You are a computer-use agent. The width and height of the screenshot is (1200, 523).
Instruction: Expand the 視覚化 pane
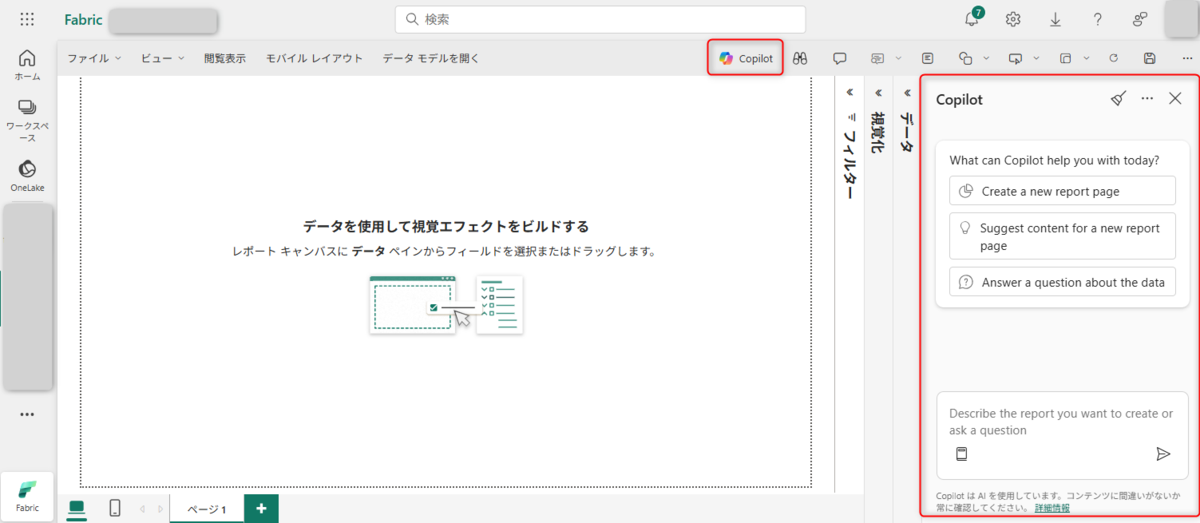coord(877,91)
